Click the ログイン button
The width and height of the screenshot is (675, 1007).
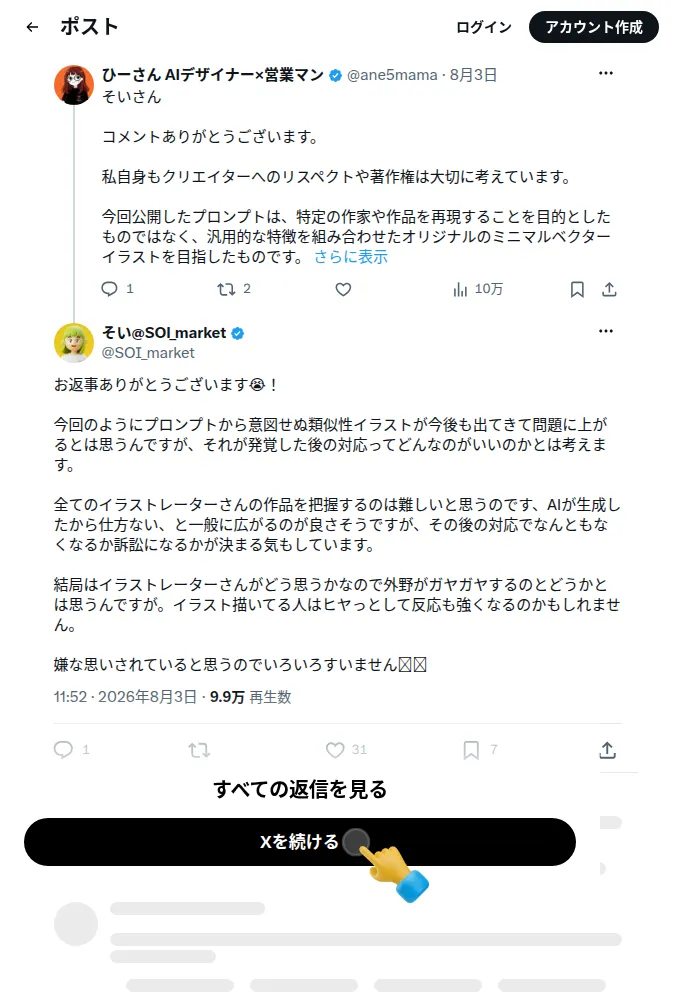click(484, 27)
